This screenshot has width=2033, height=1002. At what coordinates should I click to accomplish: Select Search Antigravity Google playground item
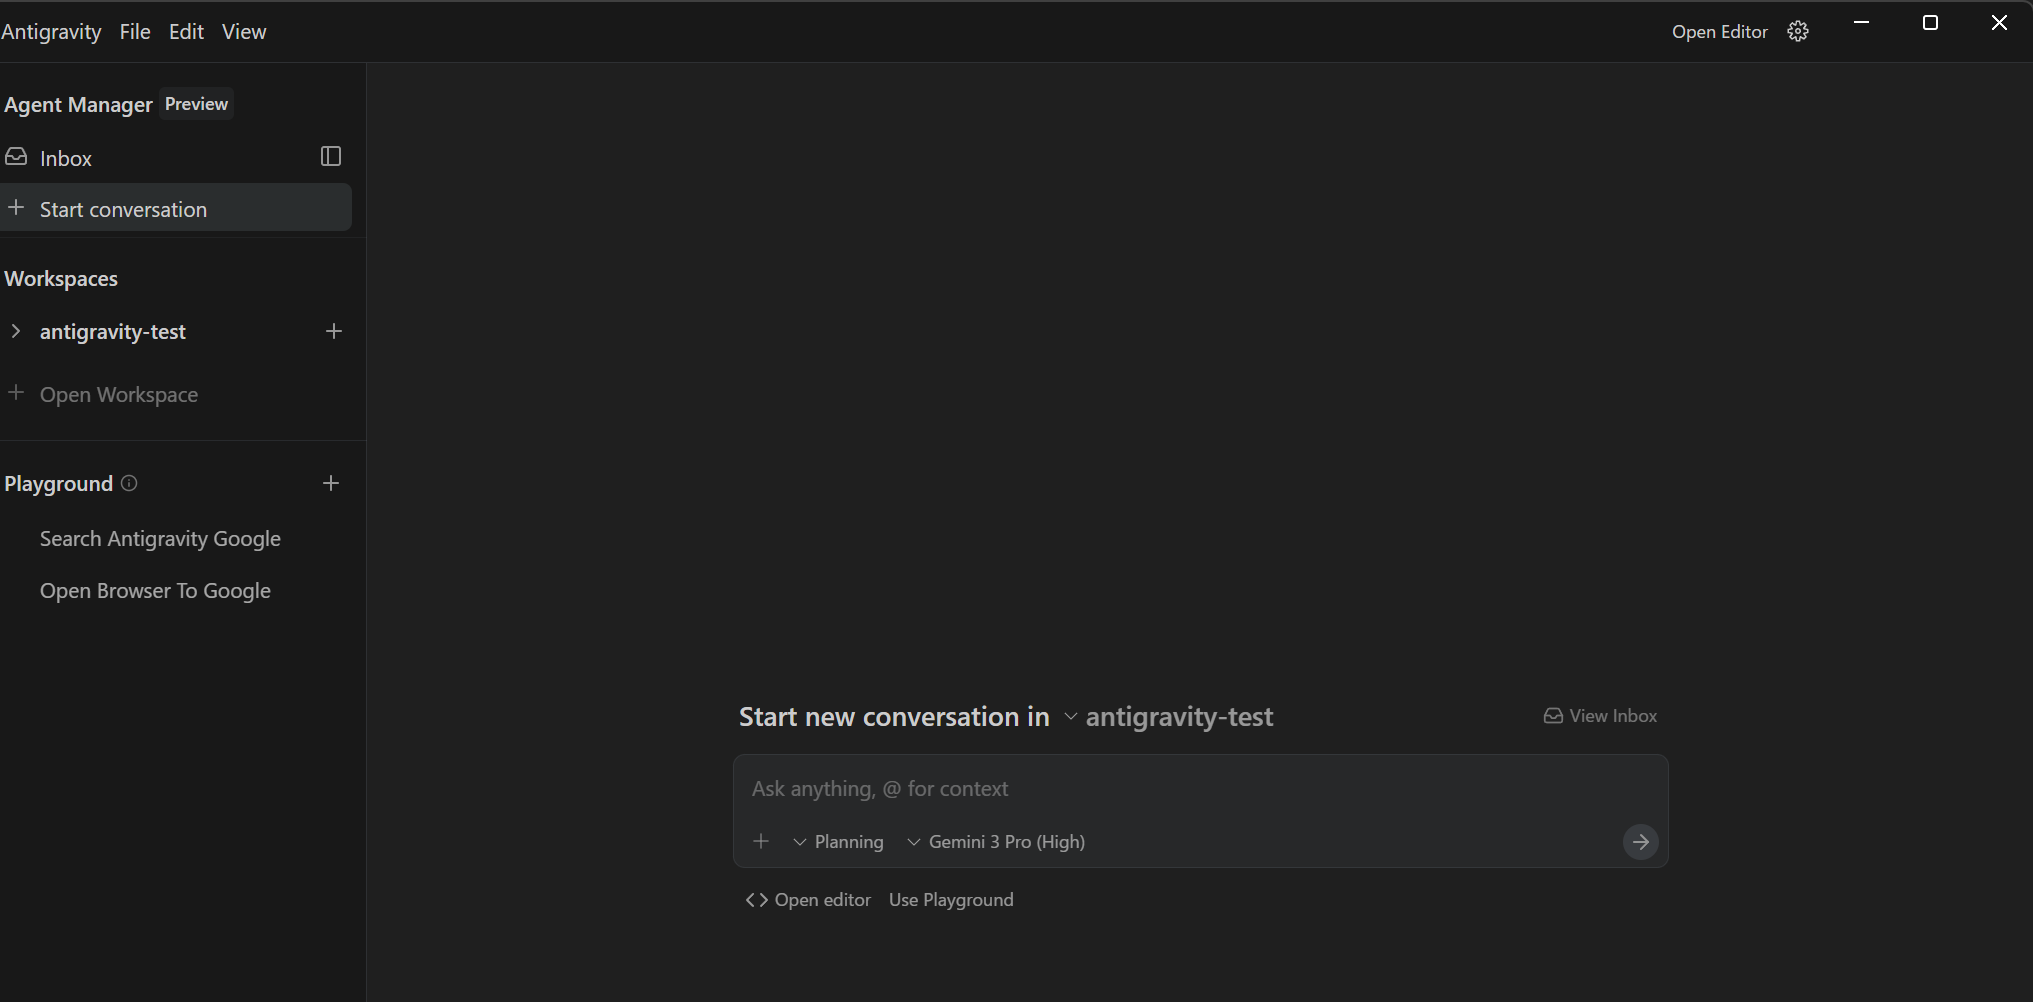click(x=160, y=539)
